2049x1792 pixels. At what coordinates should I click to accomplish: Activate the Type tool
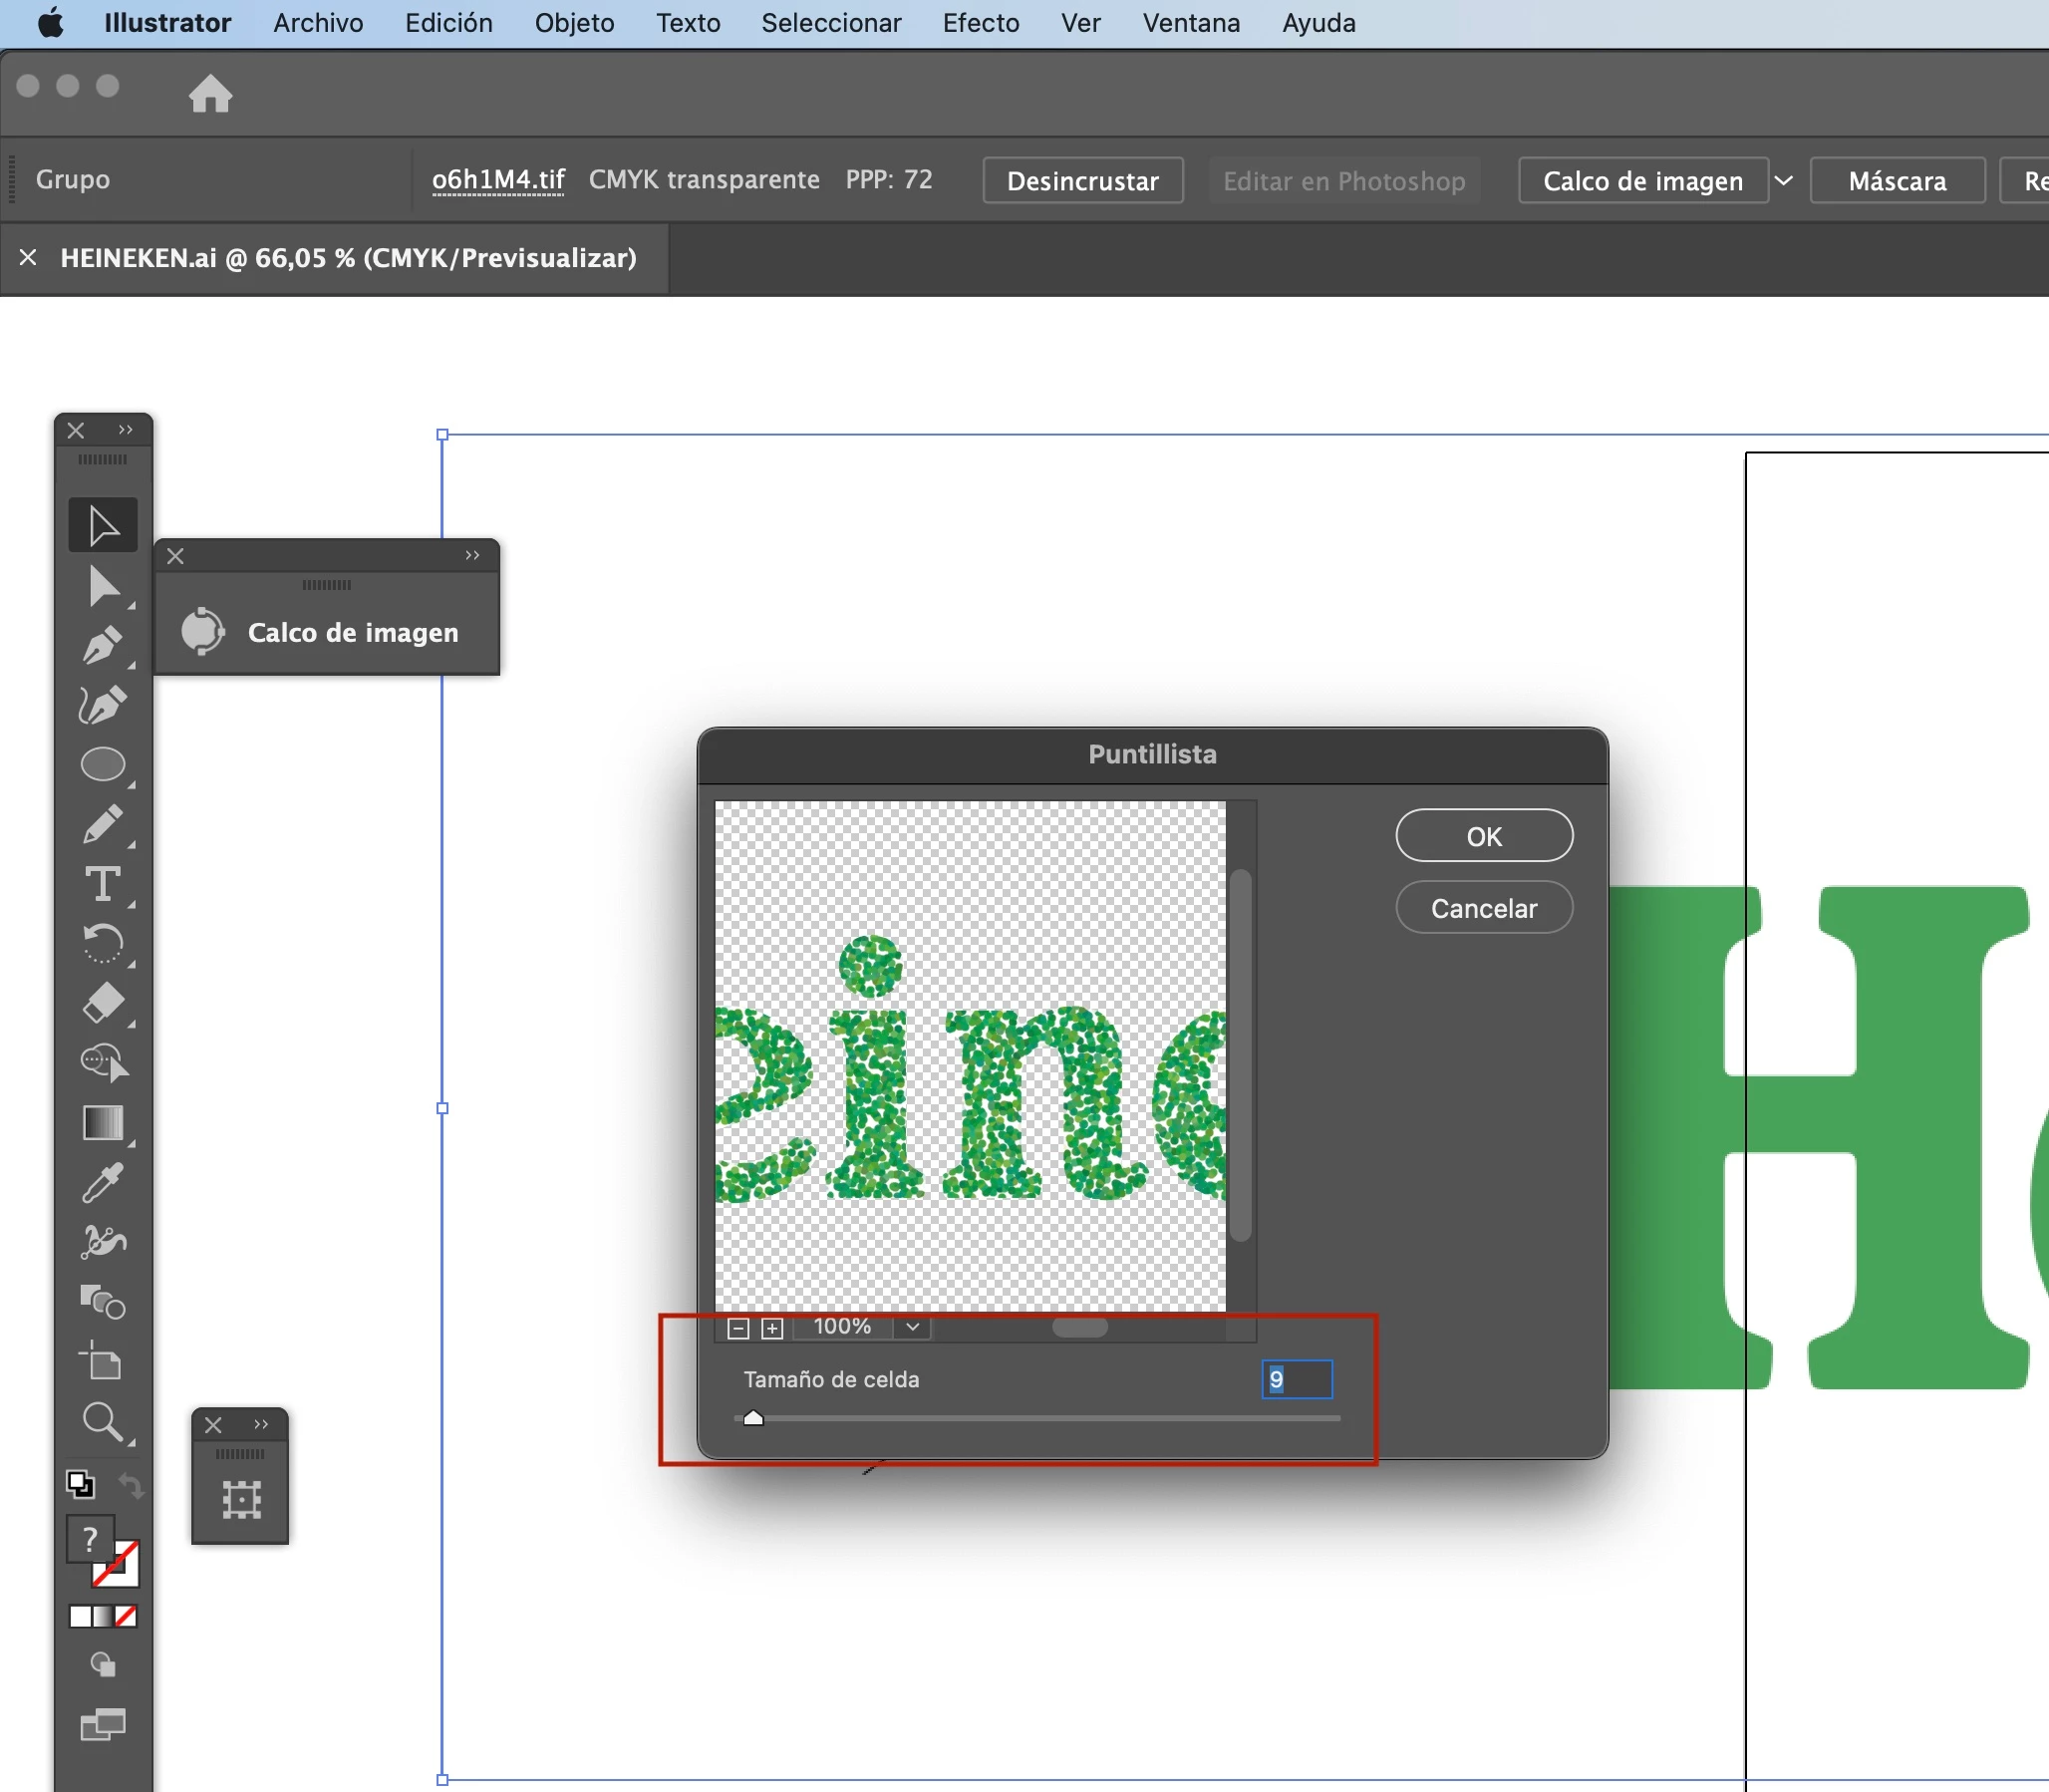click(102, 884)
